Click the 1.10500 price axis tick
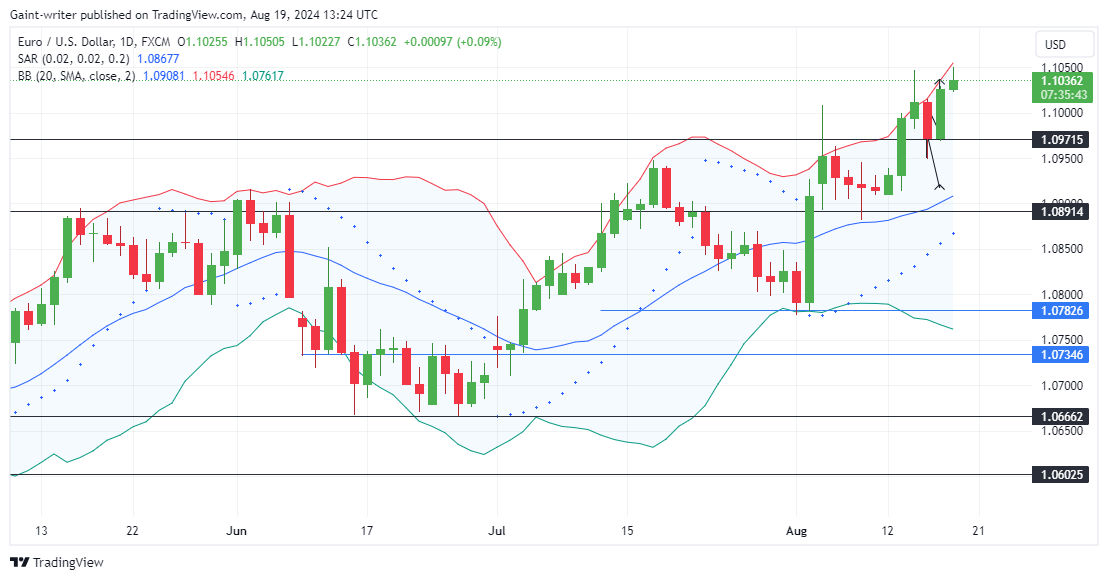1108x580 pixels. pos(1062,68)
